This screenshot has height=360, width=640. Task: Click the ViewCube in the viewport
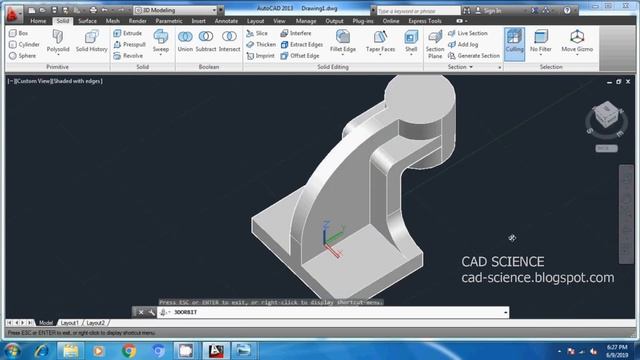click(x=606, y=115)
